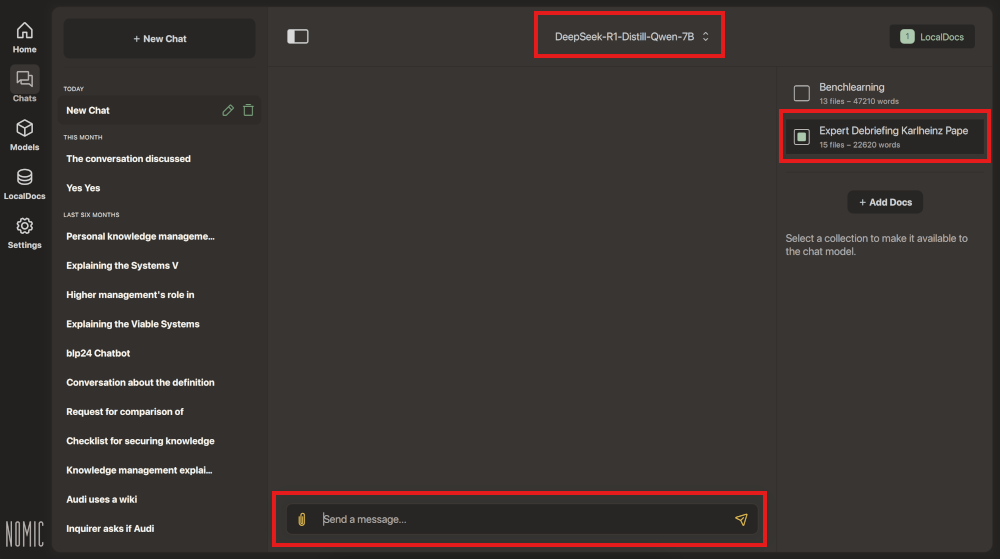This screenshot has height=559, width=1000.
Task: Click the pencil icon to rename New Chat
Action: tap(228, 110)
